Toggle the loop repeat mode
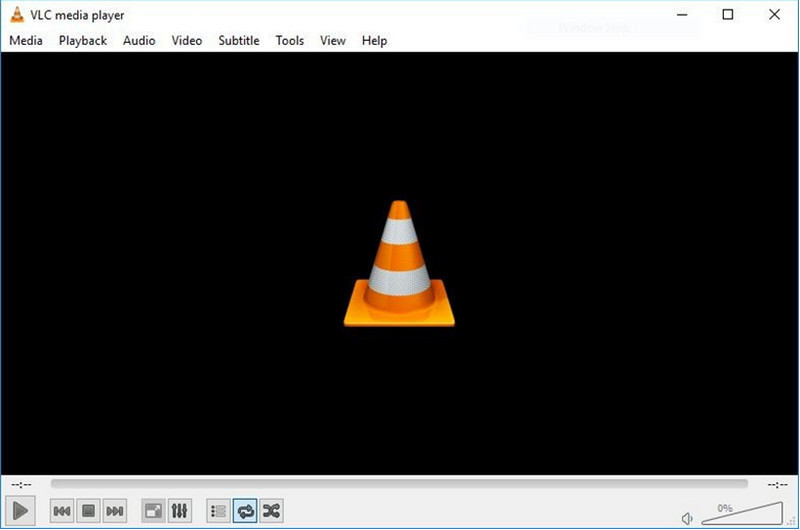This screenshot has height=530, width=800. (245, 511)
